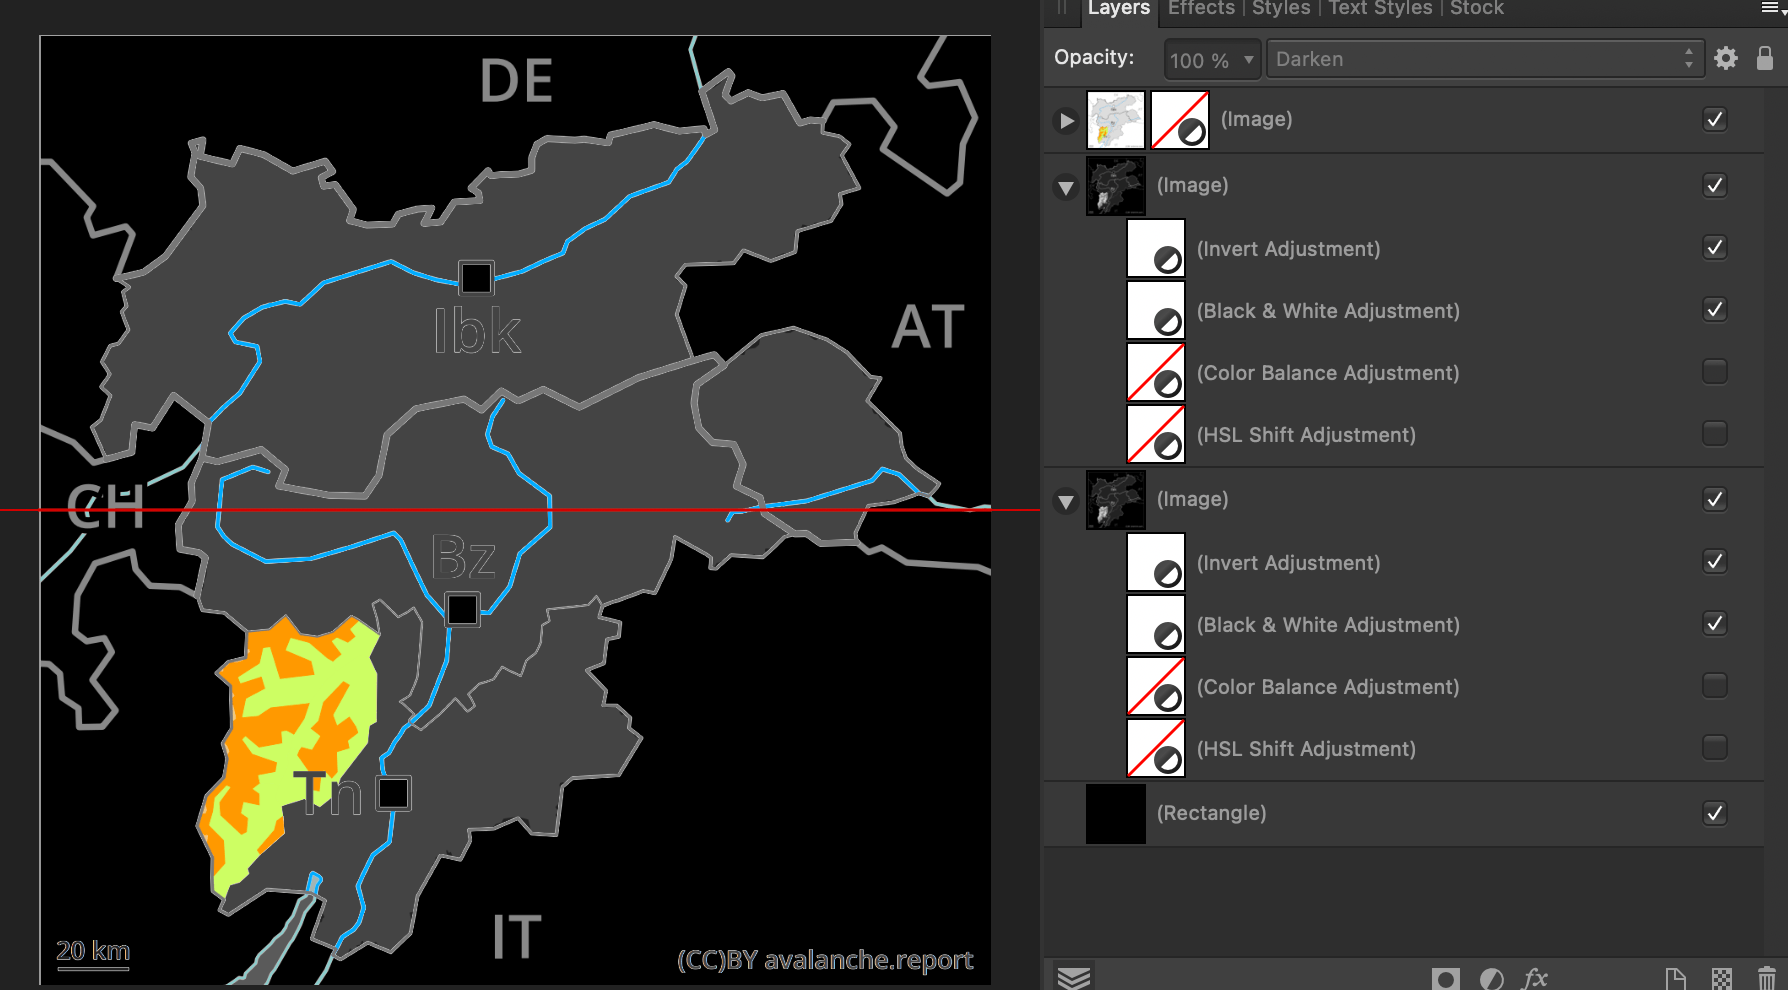
Task: Click the square city marker beside Tn
Action: [x=394, y=794]
